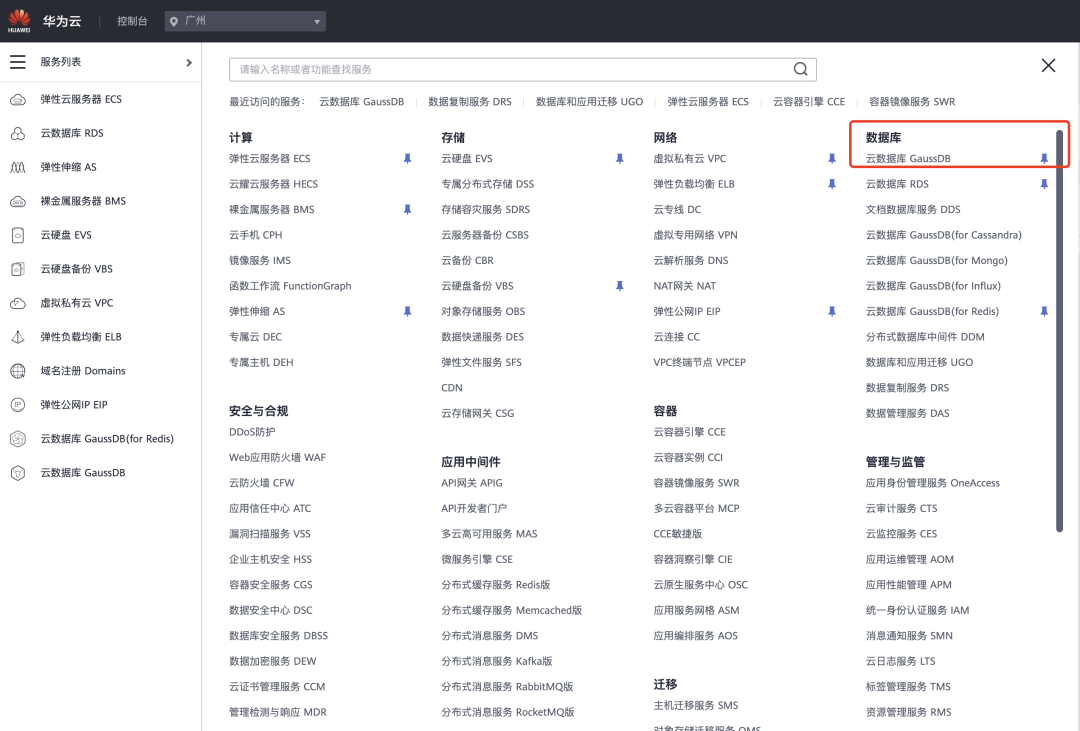Open 对象存储服务 OBS link
This screenshot has width=1080, height=731.
[483, 311]
